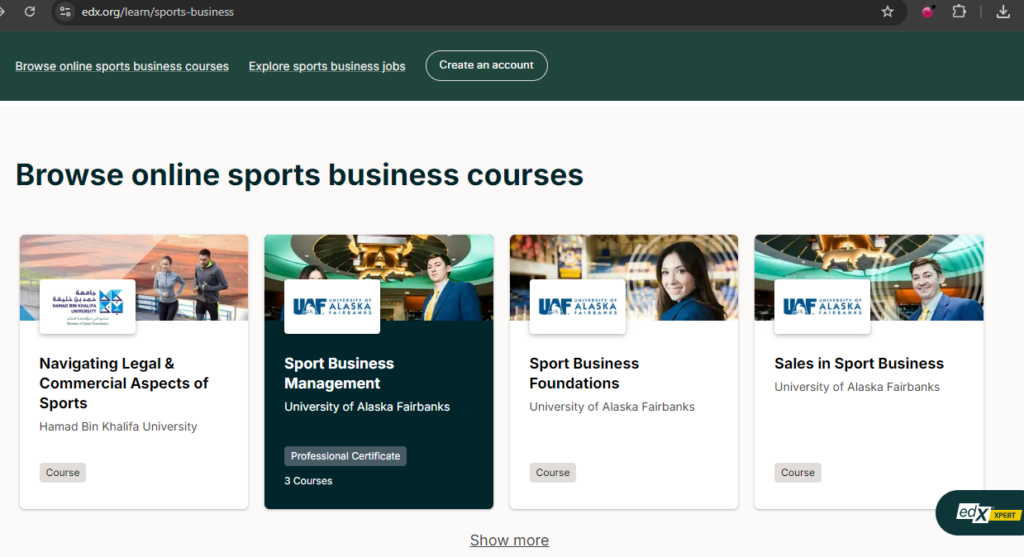Image resolution: width=1024 pixels, height=557 pixels.
Task: Open the 'Sport Business Foundations' card title
Action: pyautogui.click(x=584, y=373)
